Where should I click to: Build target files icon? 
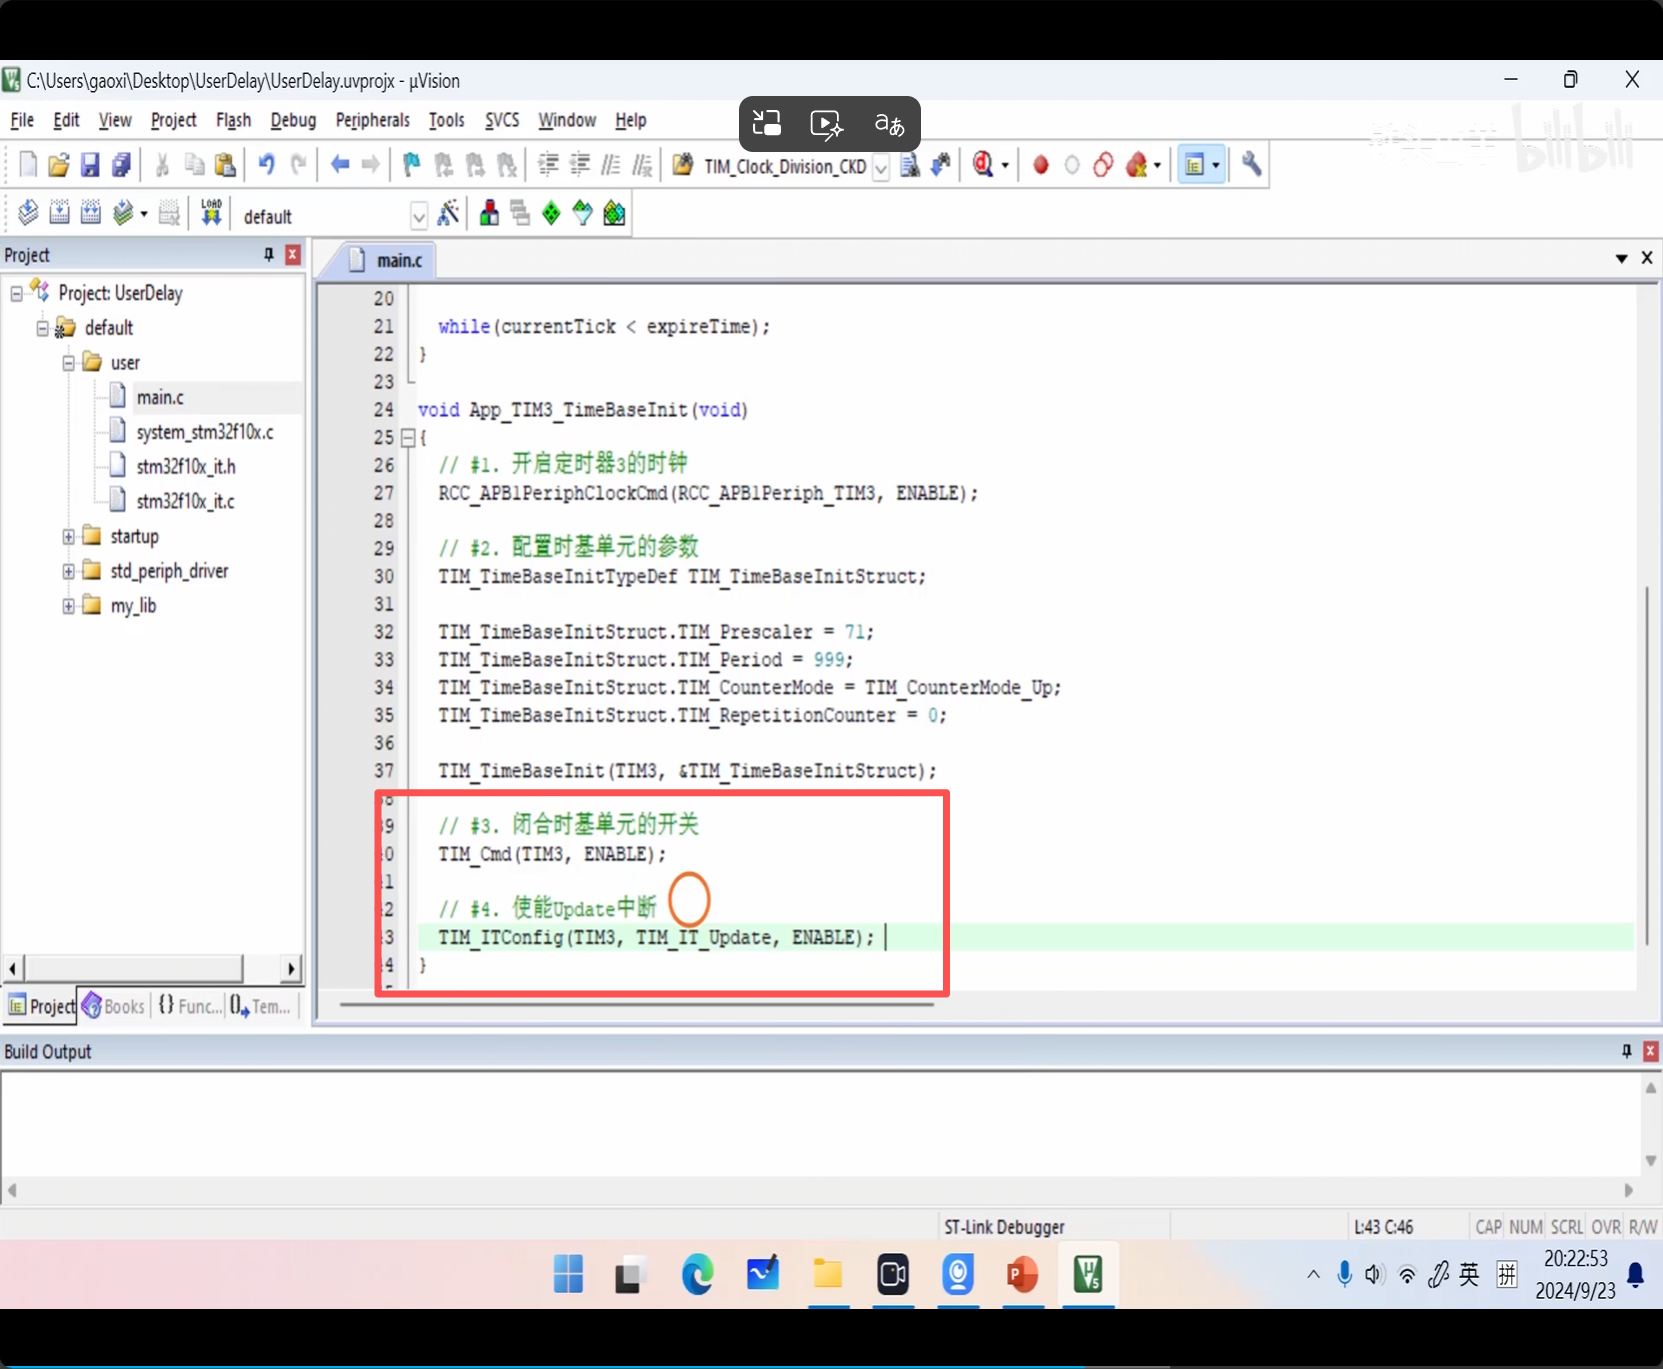pyautogui.click(x=59, y=213)
